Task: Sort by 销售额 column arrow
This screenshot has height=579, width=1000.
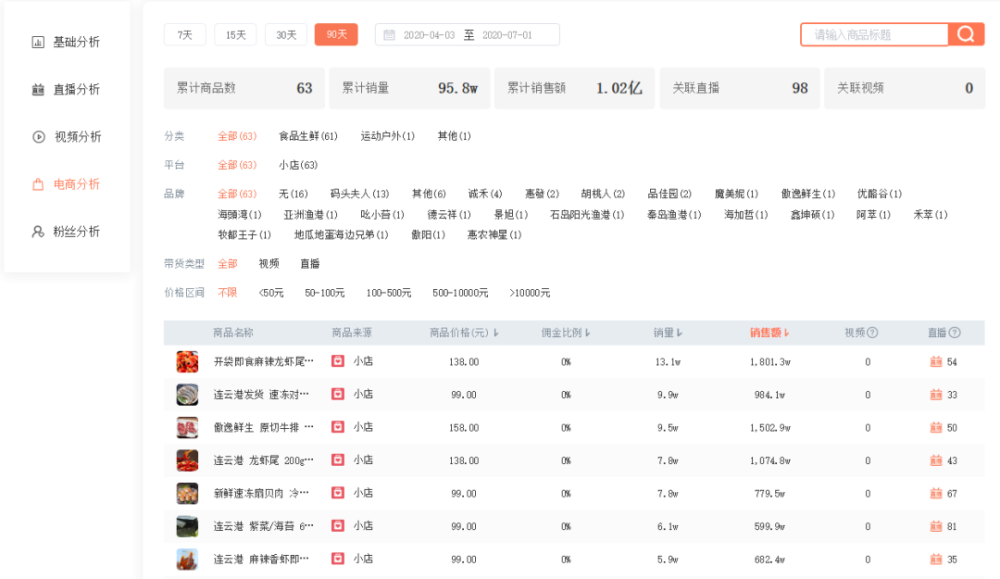Action: click(x=786, y=333)
